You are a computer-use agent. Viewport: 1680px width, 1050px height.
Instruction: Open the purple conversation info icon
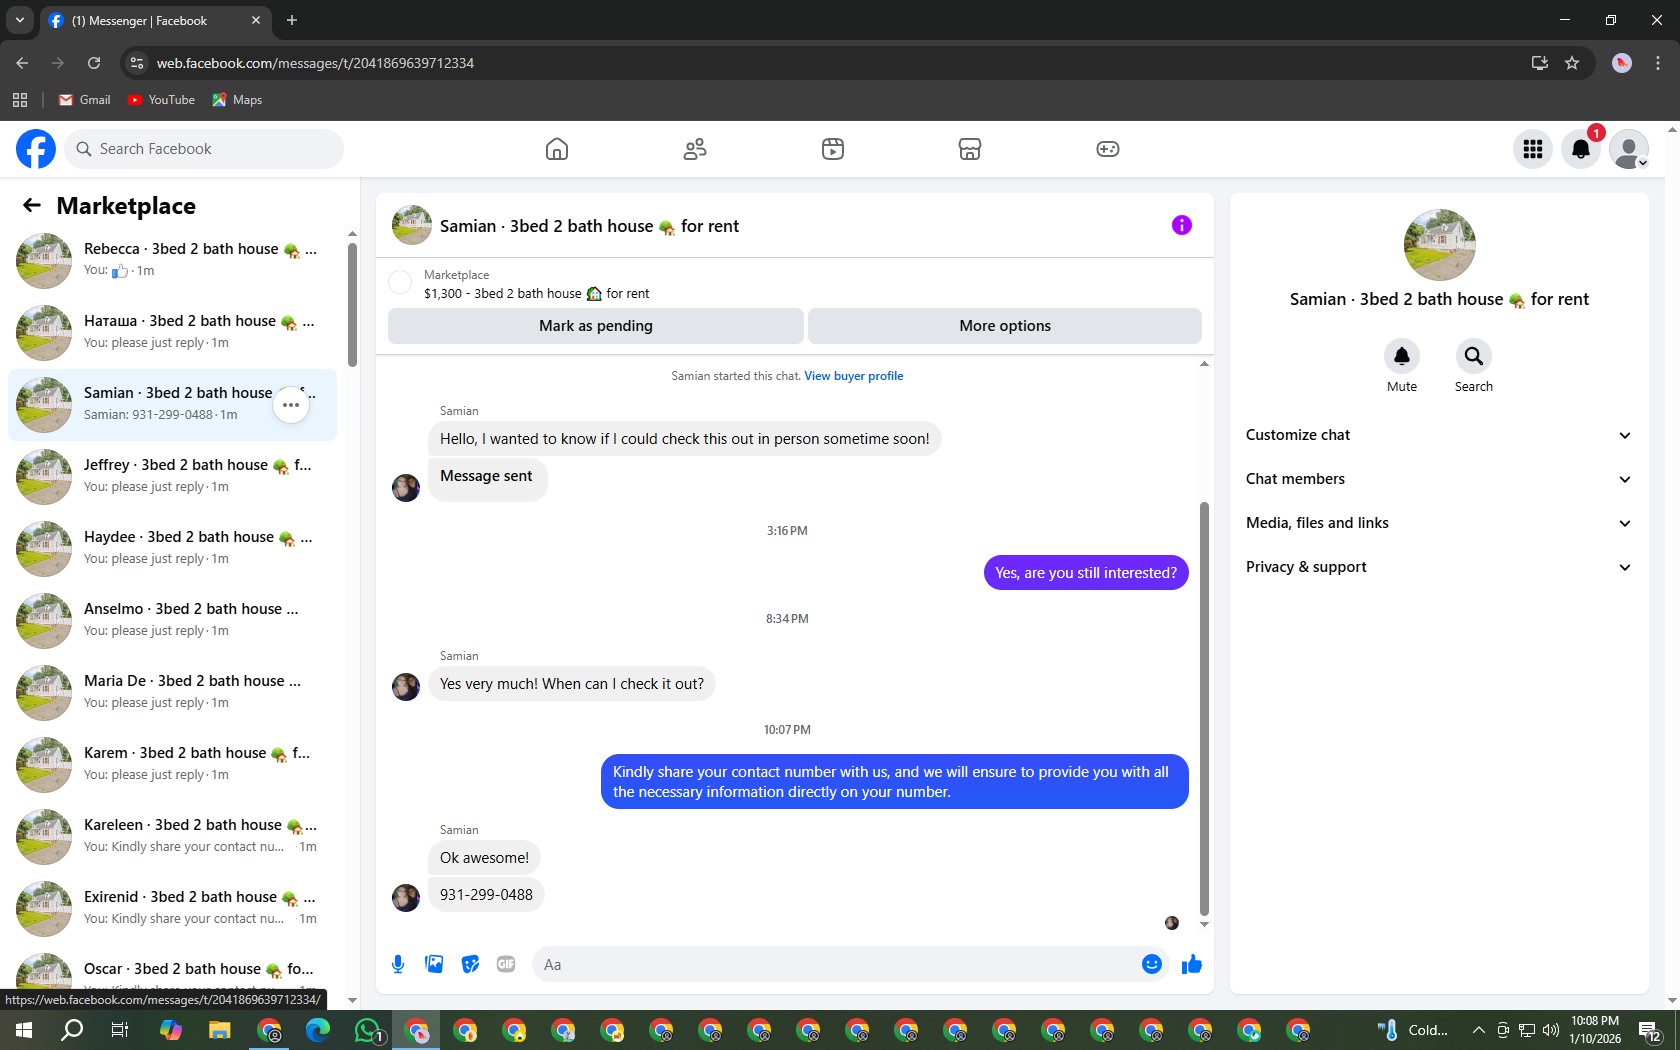tap(1182, 225)
